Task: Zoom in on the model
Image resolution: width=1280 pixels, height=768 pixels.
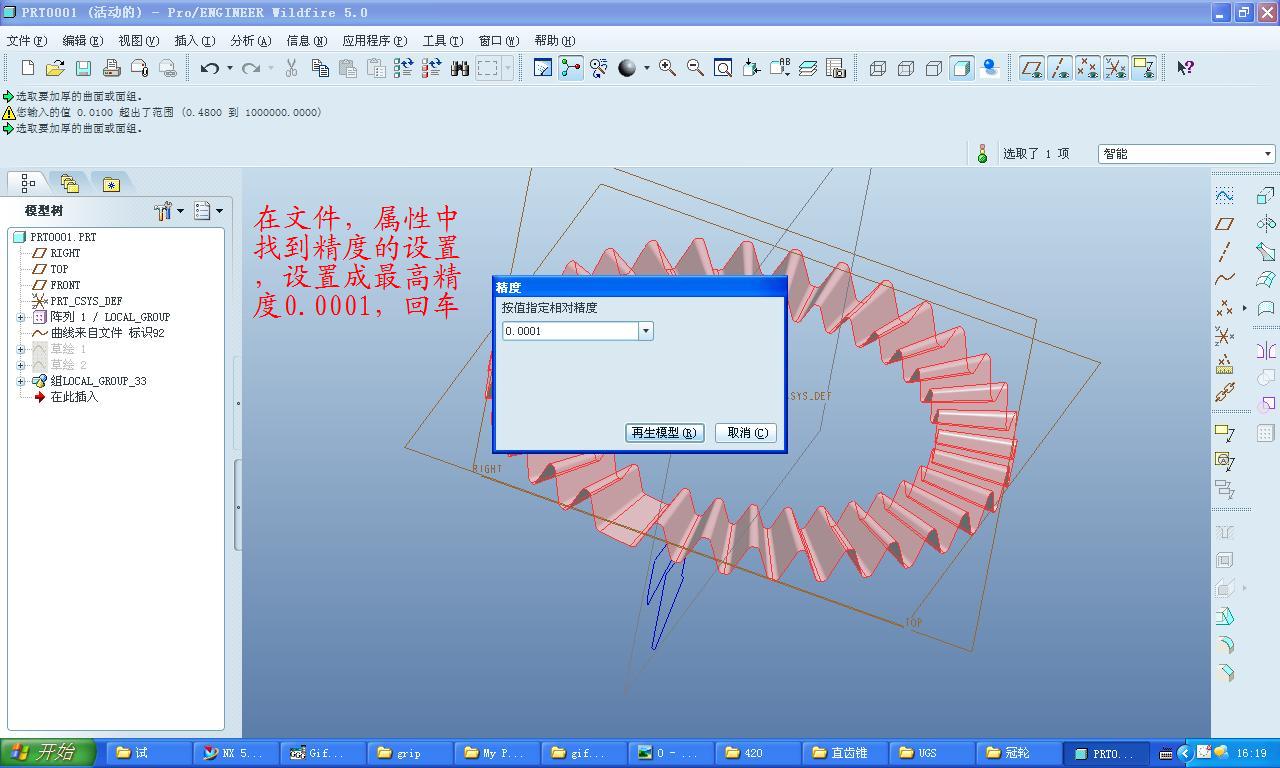Action: [x=667, y=68]
